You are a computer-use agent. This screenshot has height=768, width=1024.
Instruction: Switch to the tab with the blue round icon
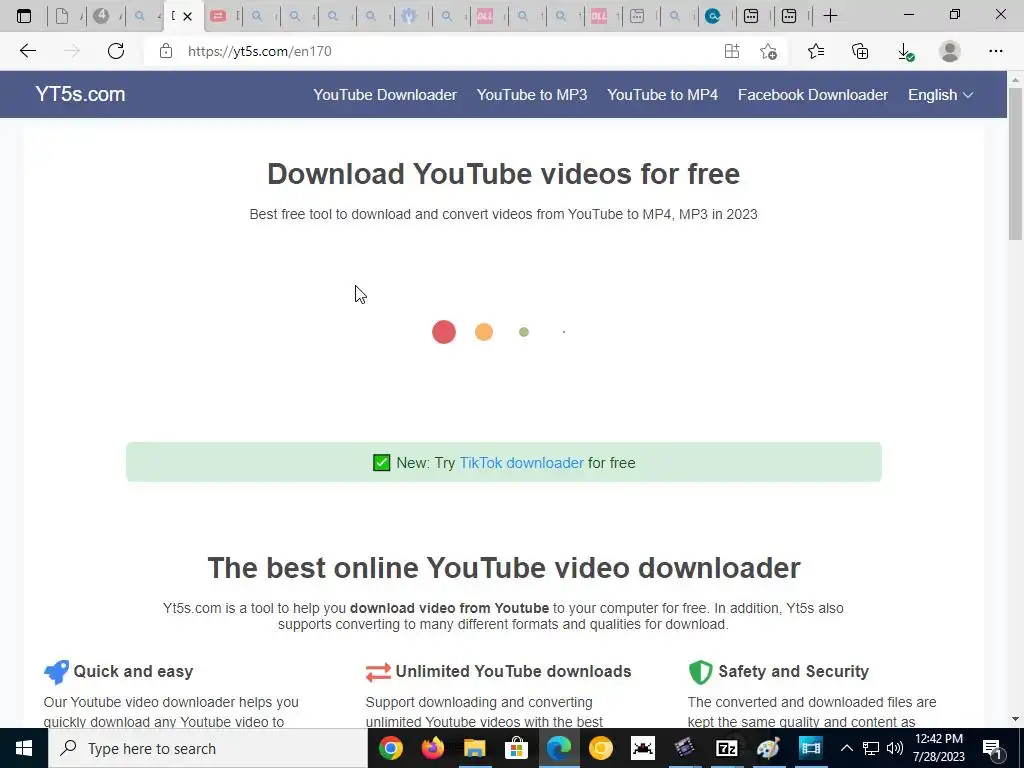click(x=713, y=16)
